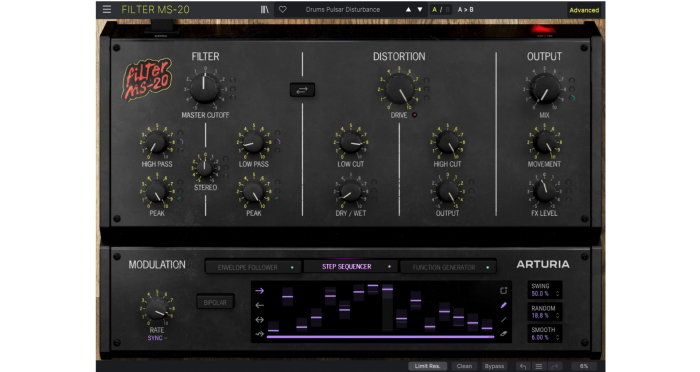Open the edit history list
The image size is (700, 372).
pos(539,367)
